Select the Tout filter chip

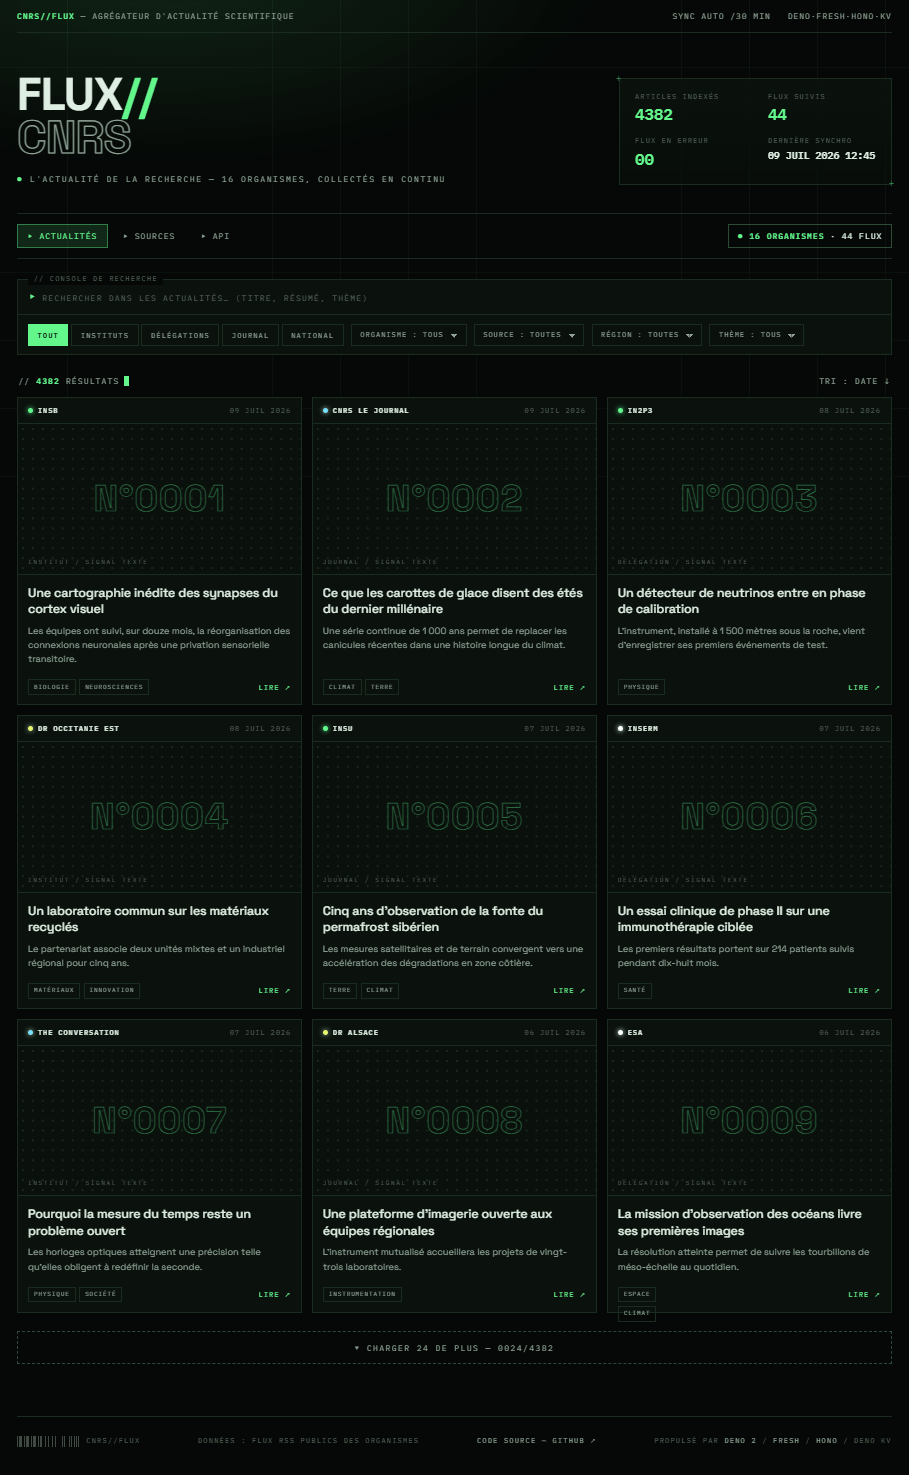[48, 335]
